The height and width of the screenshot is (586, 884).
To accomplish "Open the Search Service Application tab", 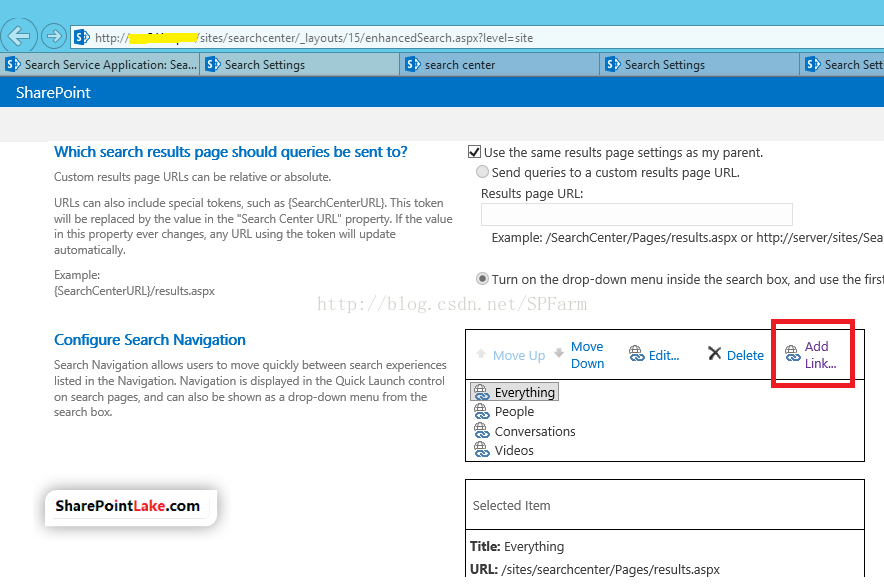I will coord(100,65).
